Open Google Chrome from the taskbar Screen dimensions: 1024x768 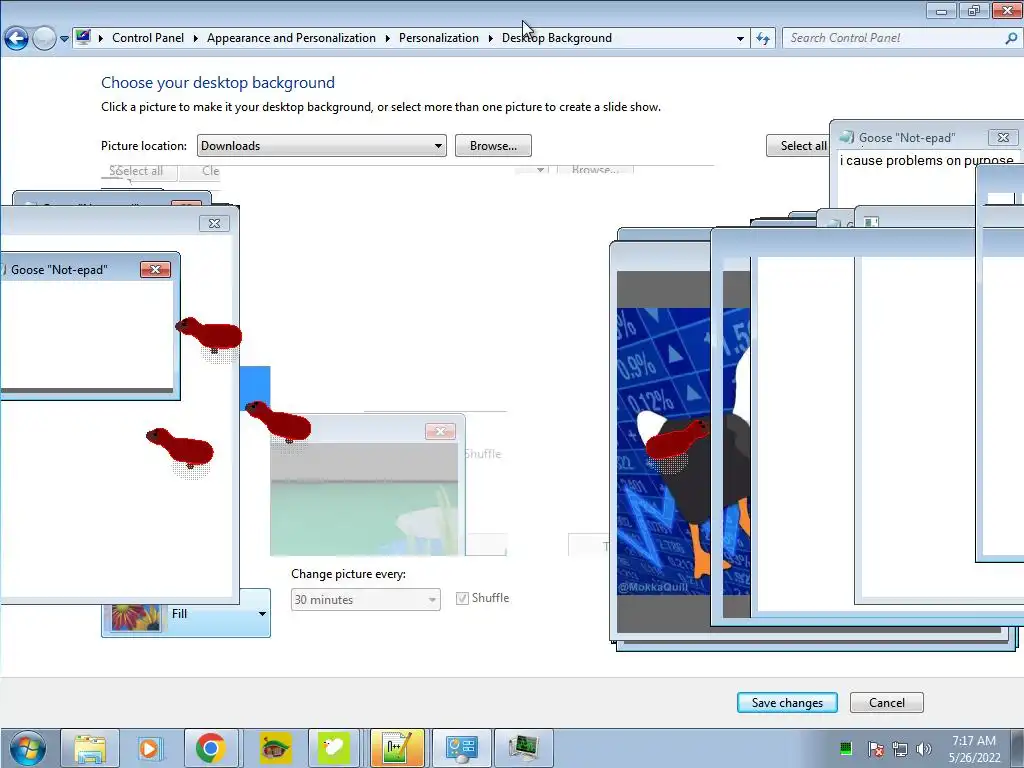[210, 748]
